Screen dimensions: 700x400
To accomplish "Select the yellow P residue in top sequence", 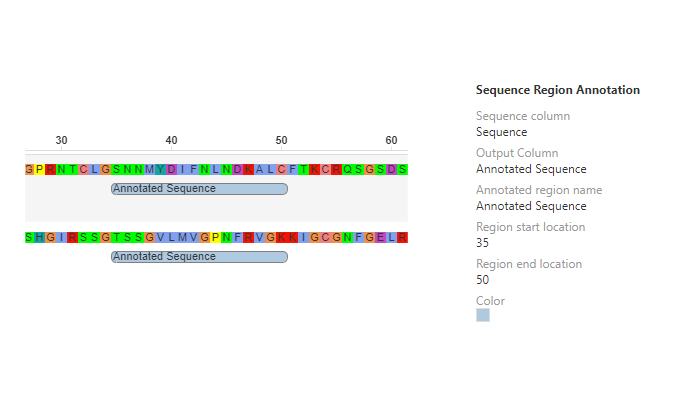I will 40,169.
